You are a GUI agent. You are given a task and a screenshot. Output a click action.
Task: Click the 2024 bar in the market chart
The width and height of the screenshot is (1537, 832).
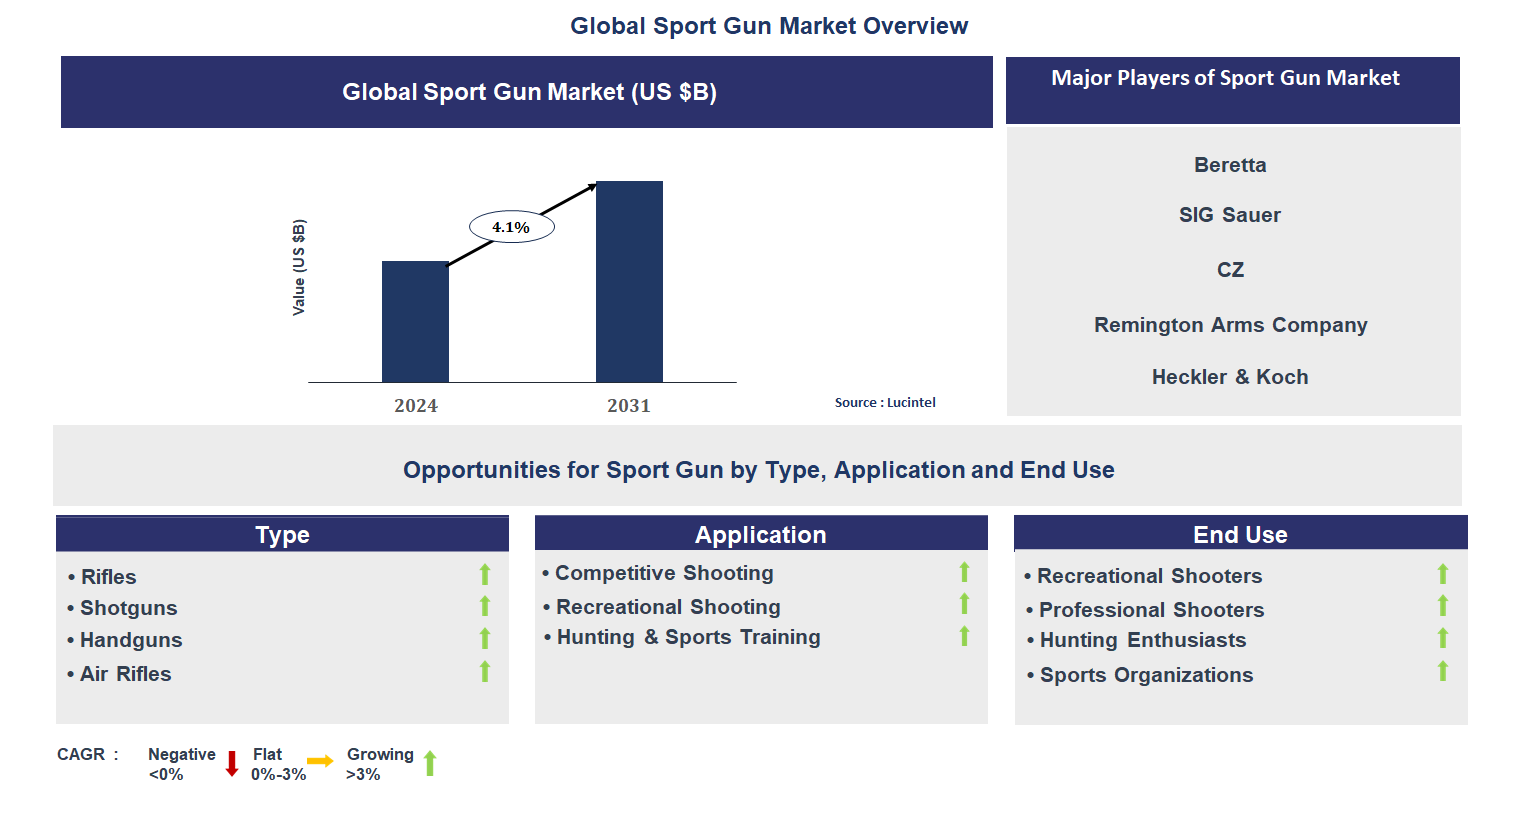[x=415, y=322]
